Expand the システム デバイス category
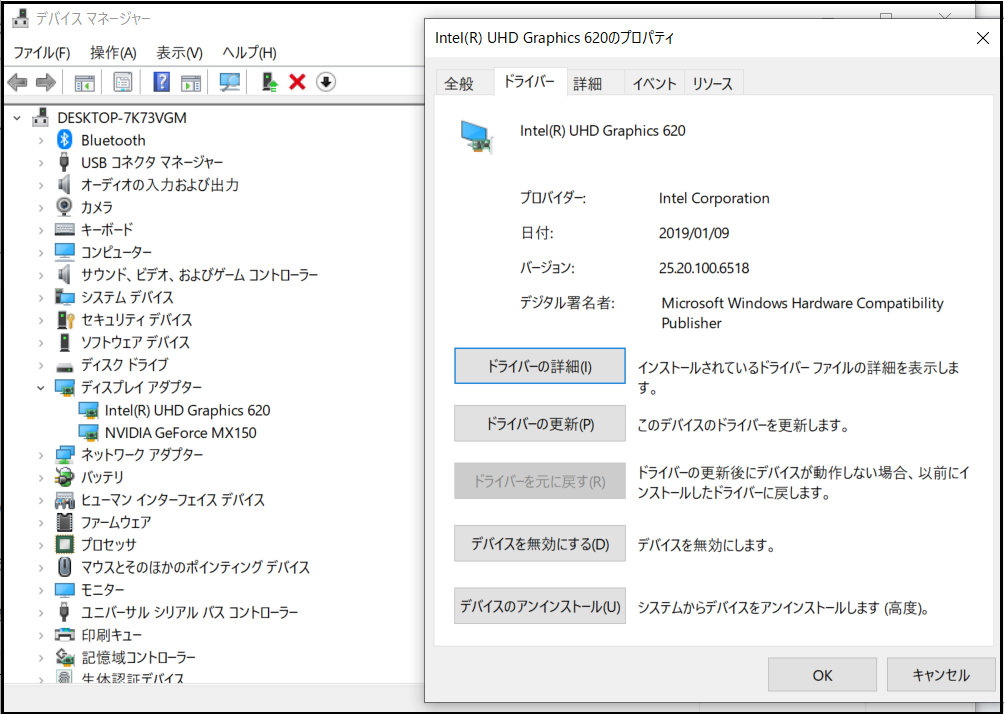This screenshot has height=714, width=1004. (x=41, y=298)
